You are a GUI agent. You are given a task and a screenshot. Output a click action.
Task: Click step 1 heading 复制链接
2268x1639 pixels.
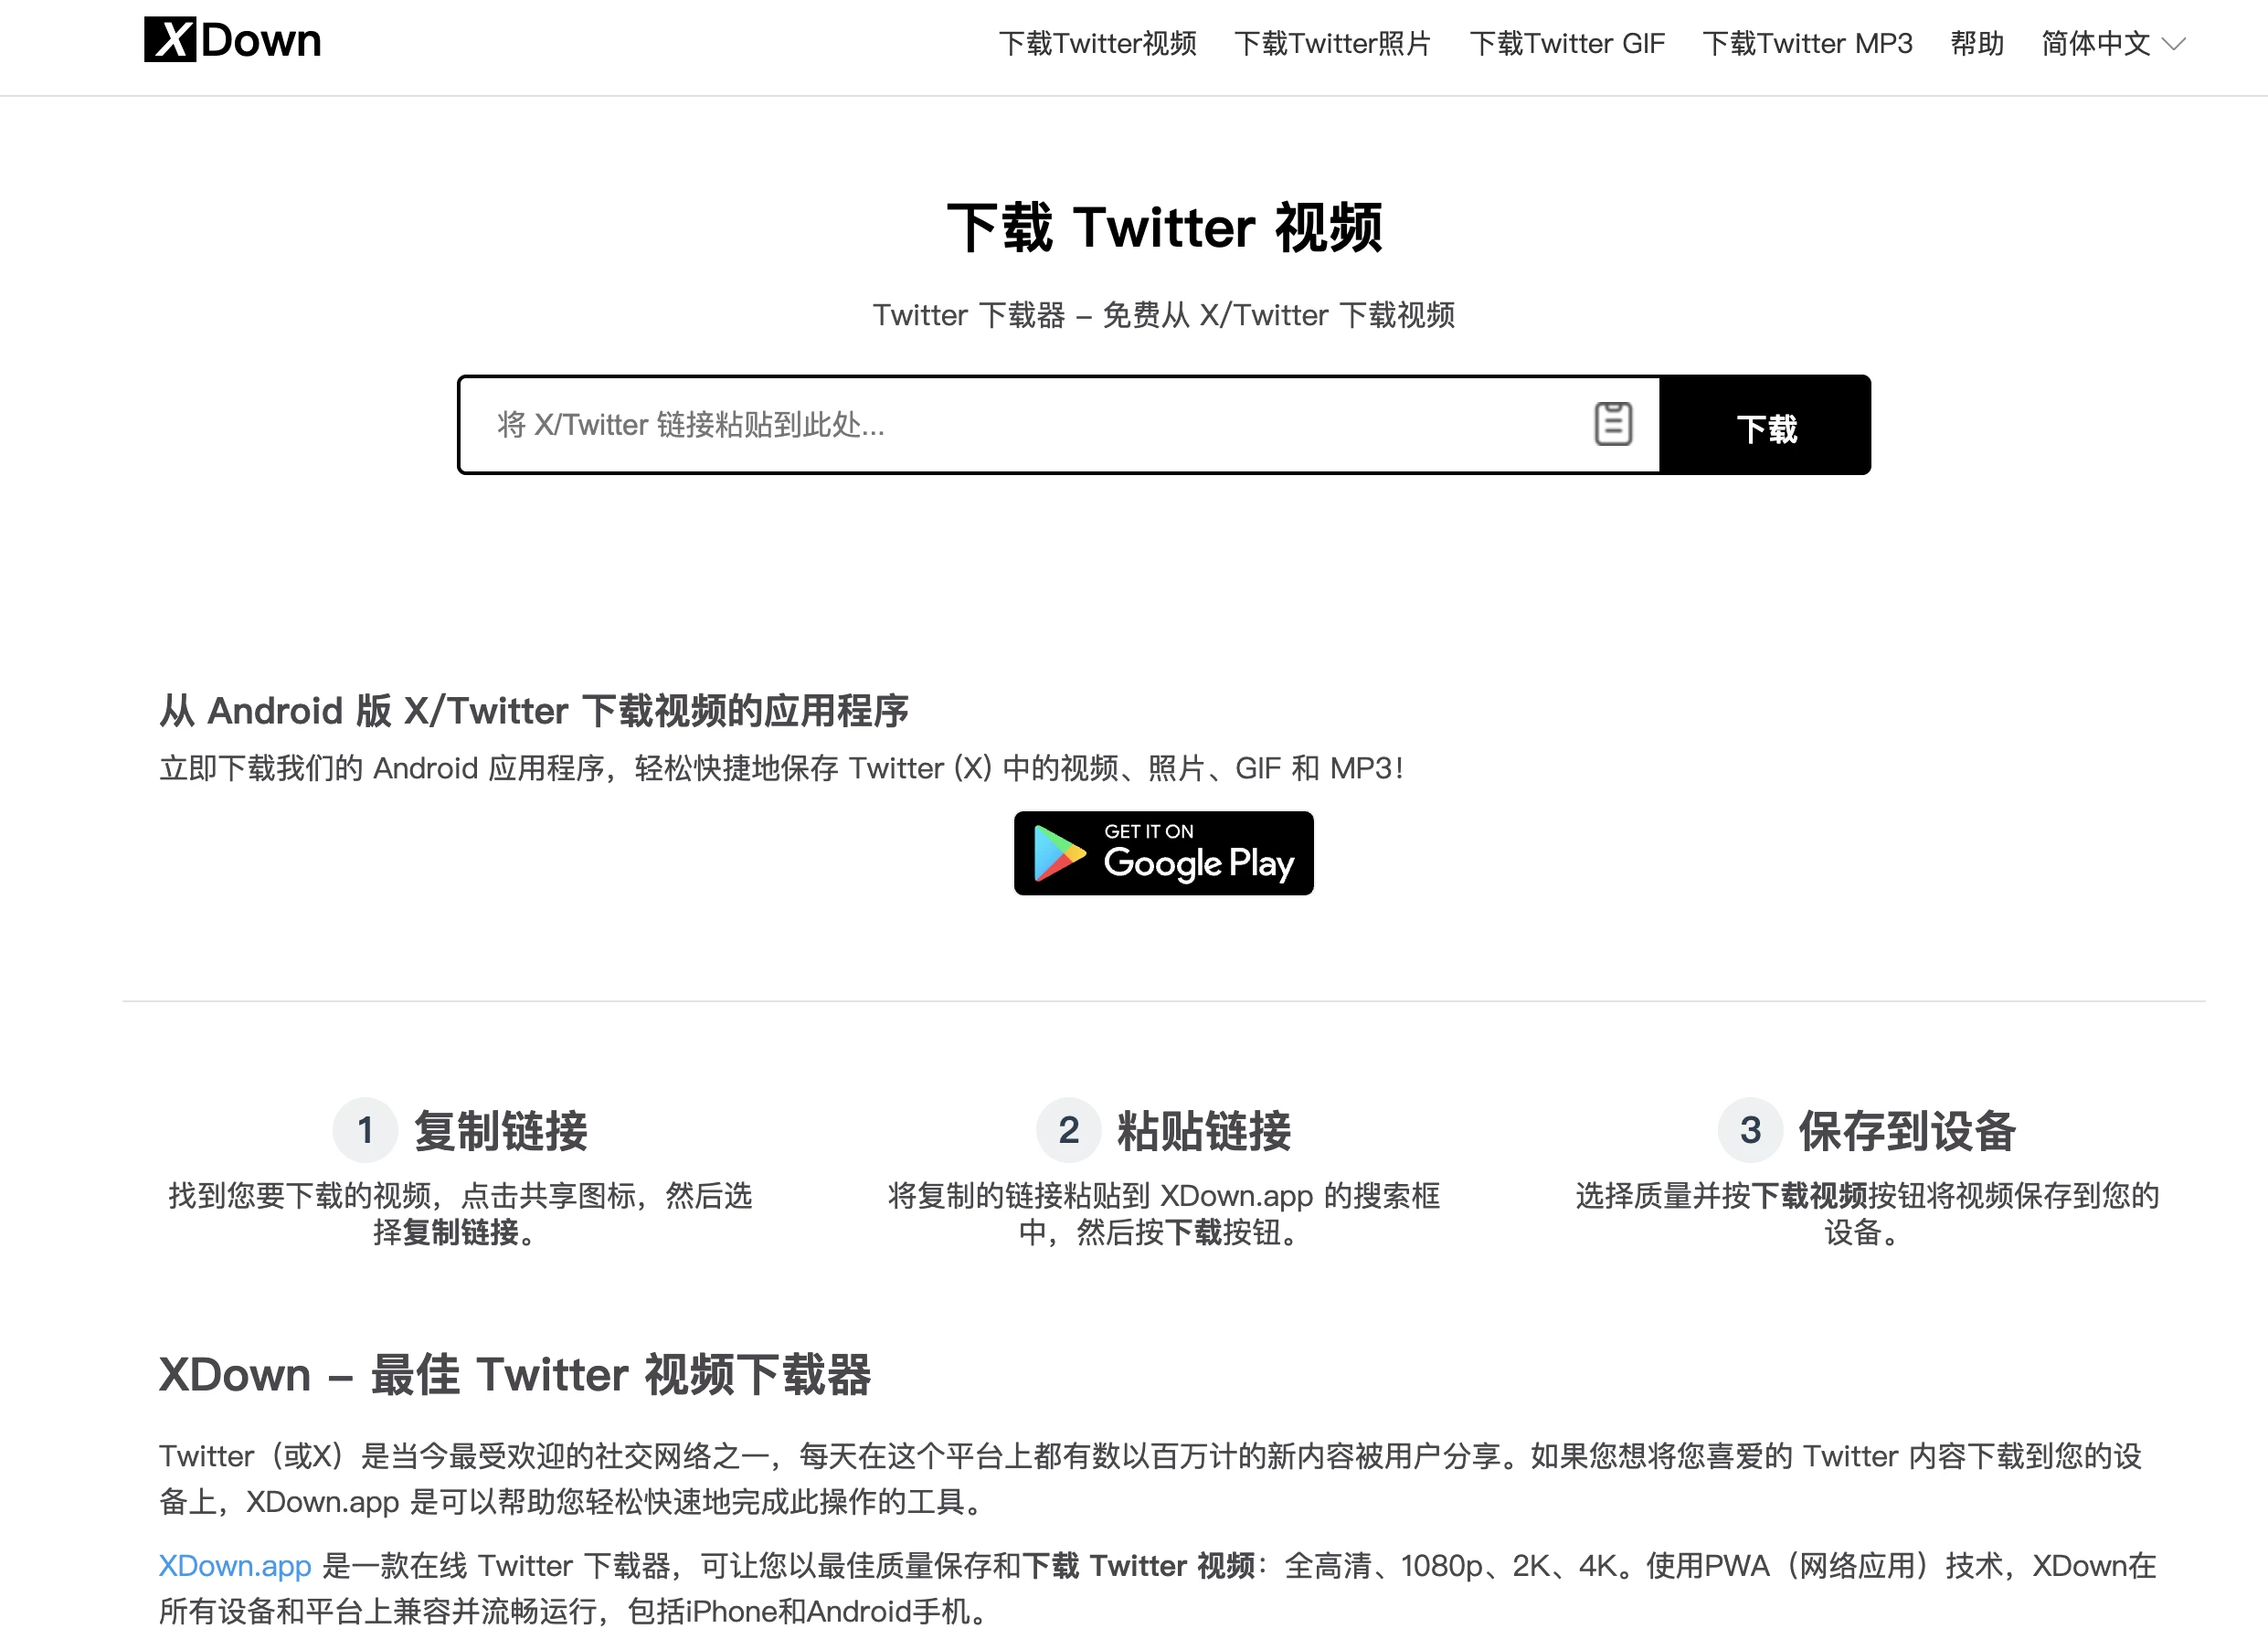pyautogui.click(x=500, y=1131)
